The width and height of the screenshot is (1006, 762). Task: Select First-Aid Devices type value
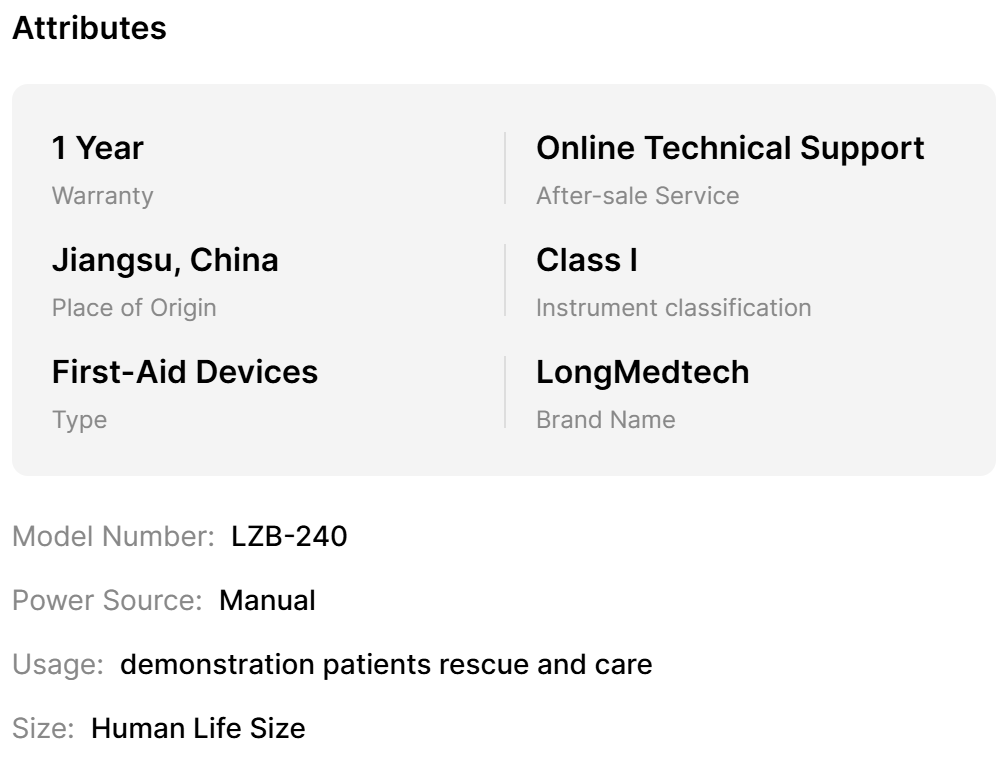(184, 373)
